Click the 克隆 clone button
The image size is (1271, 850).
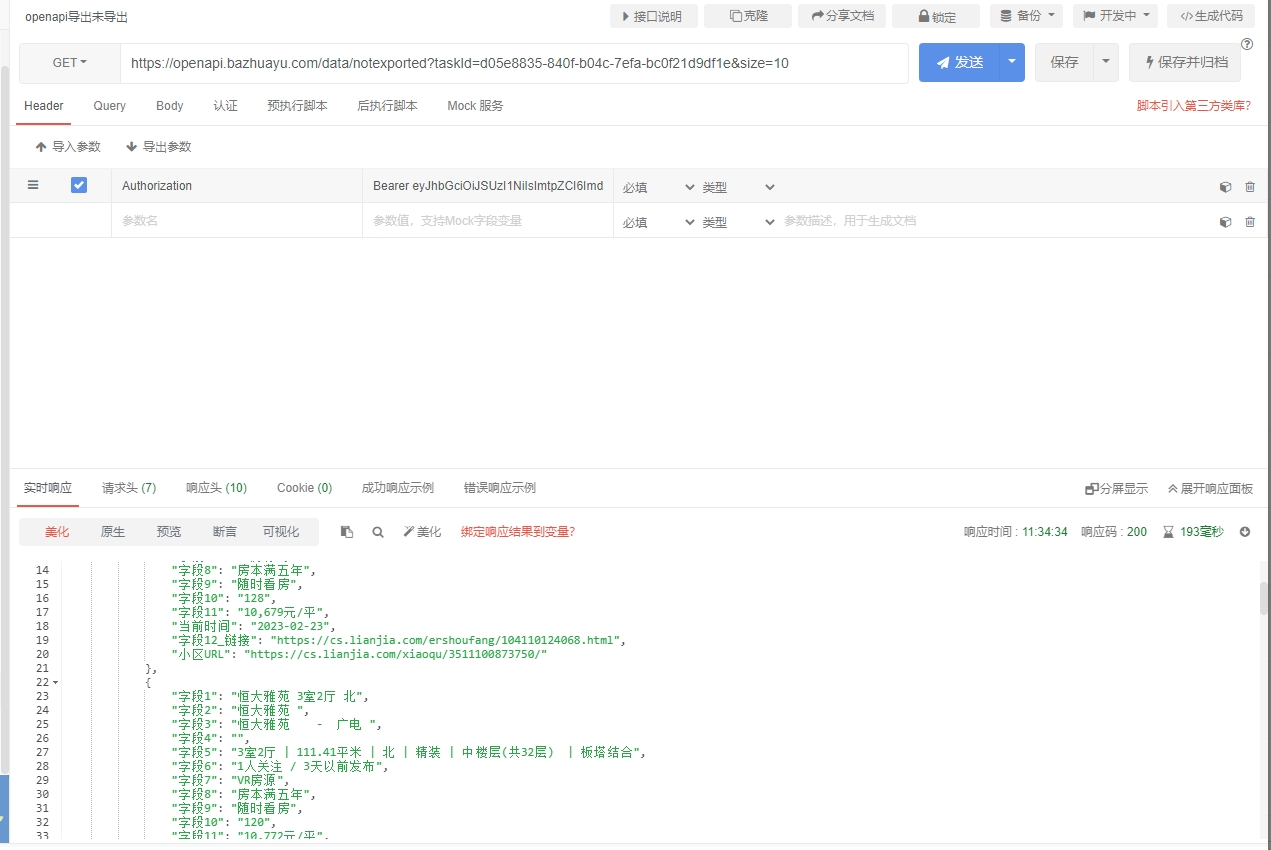pyautogui.click(x=747, y=16)
